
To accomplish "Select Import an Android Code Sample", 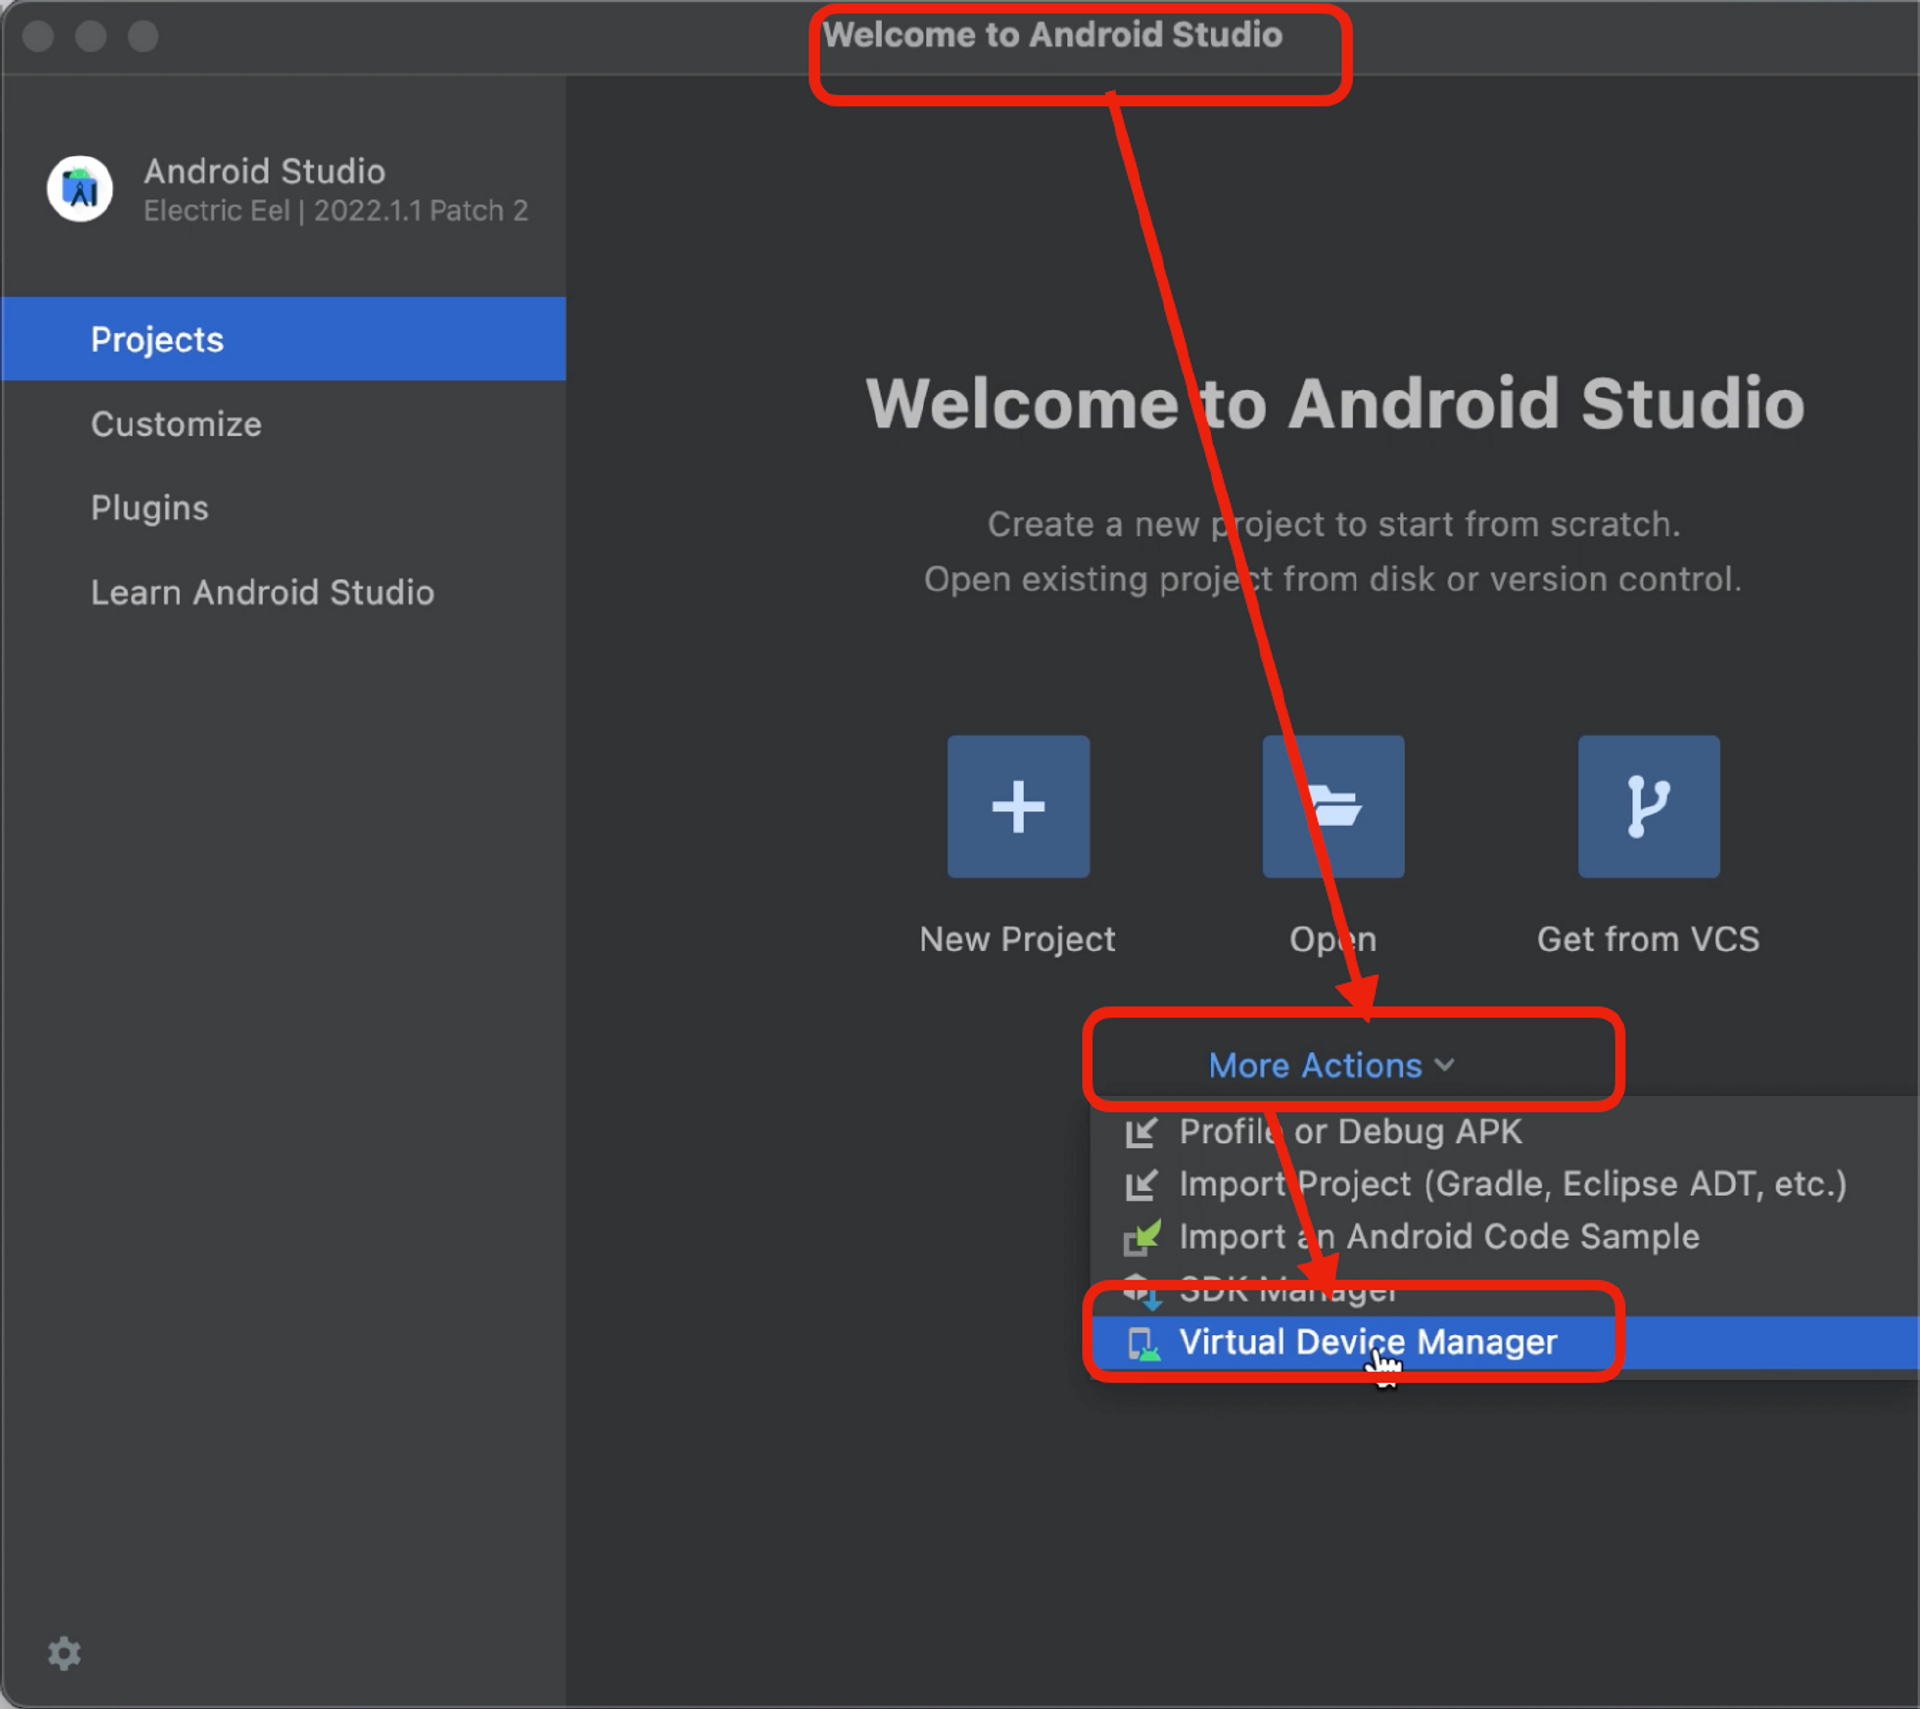I will point(1504,1237).
